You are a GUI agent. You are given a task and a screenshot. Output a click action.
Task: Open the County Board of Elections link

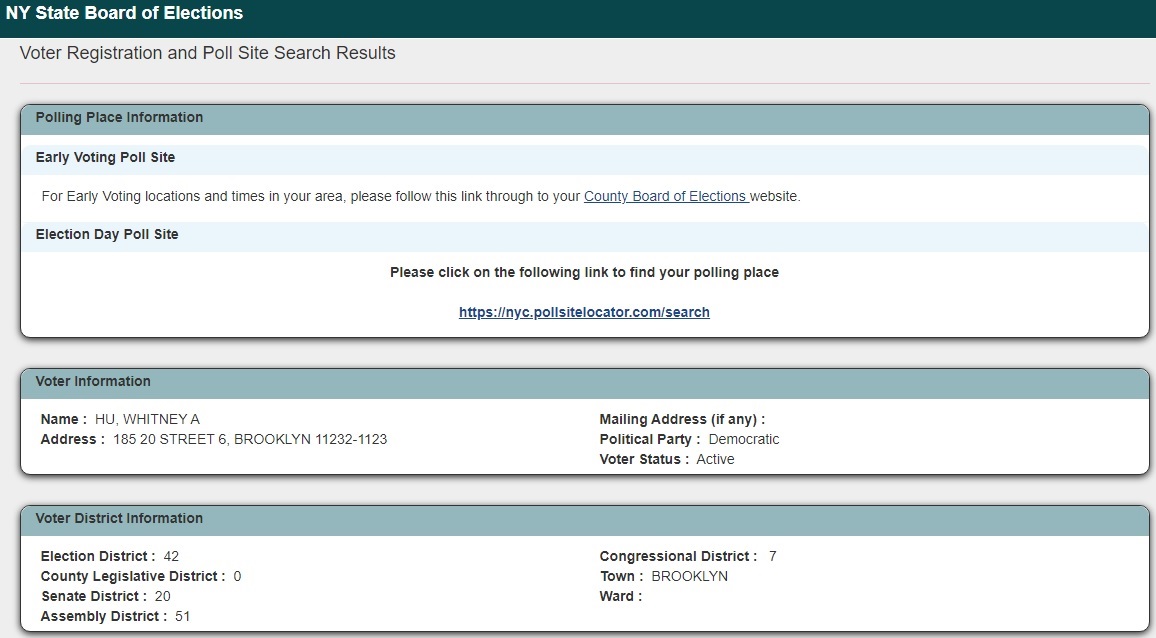(x=666, y=196)
